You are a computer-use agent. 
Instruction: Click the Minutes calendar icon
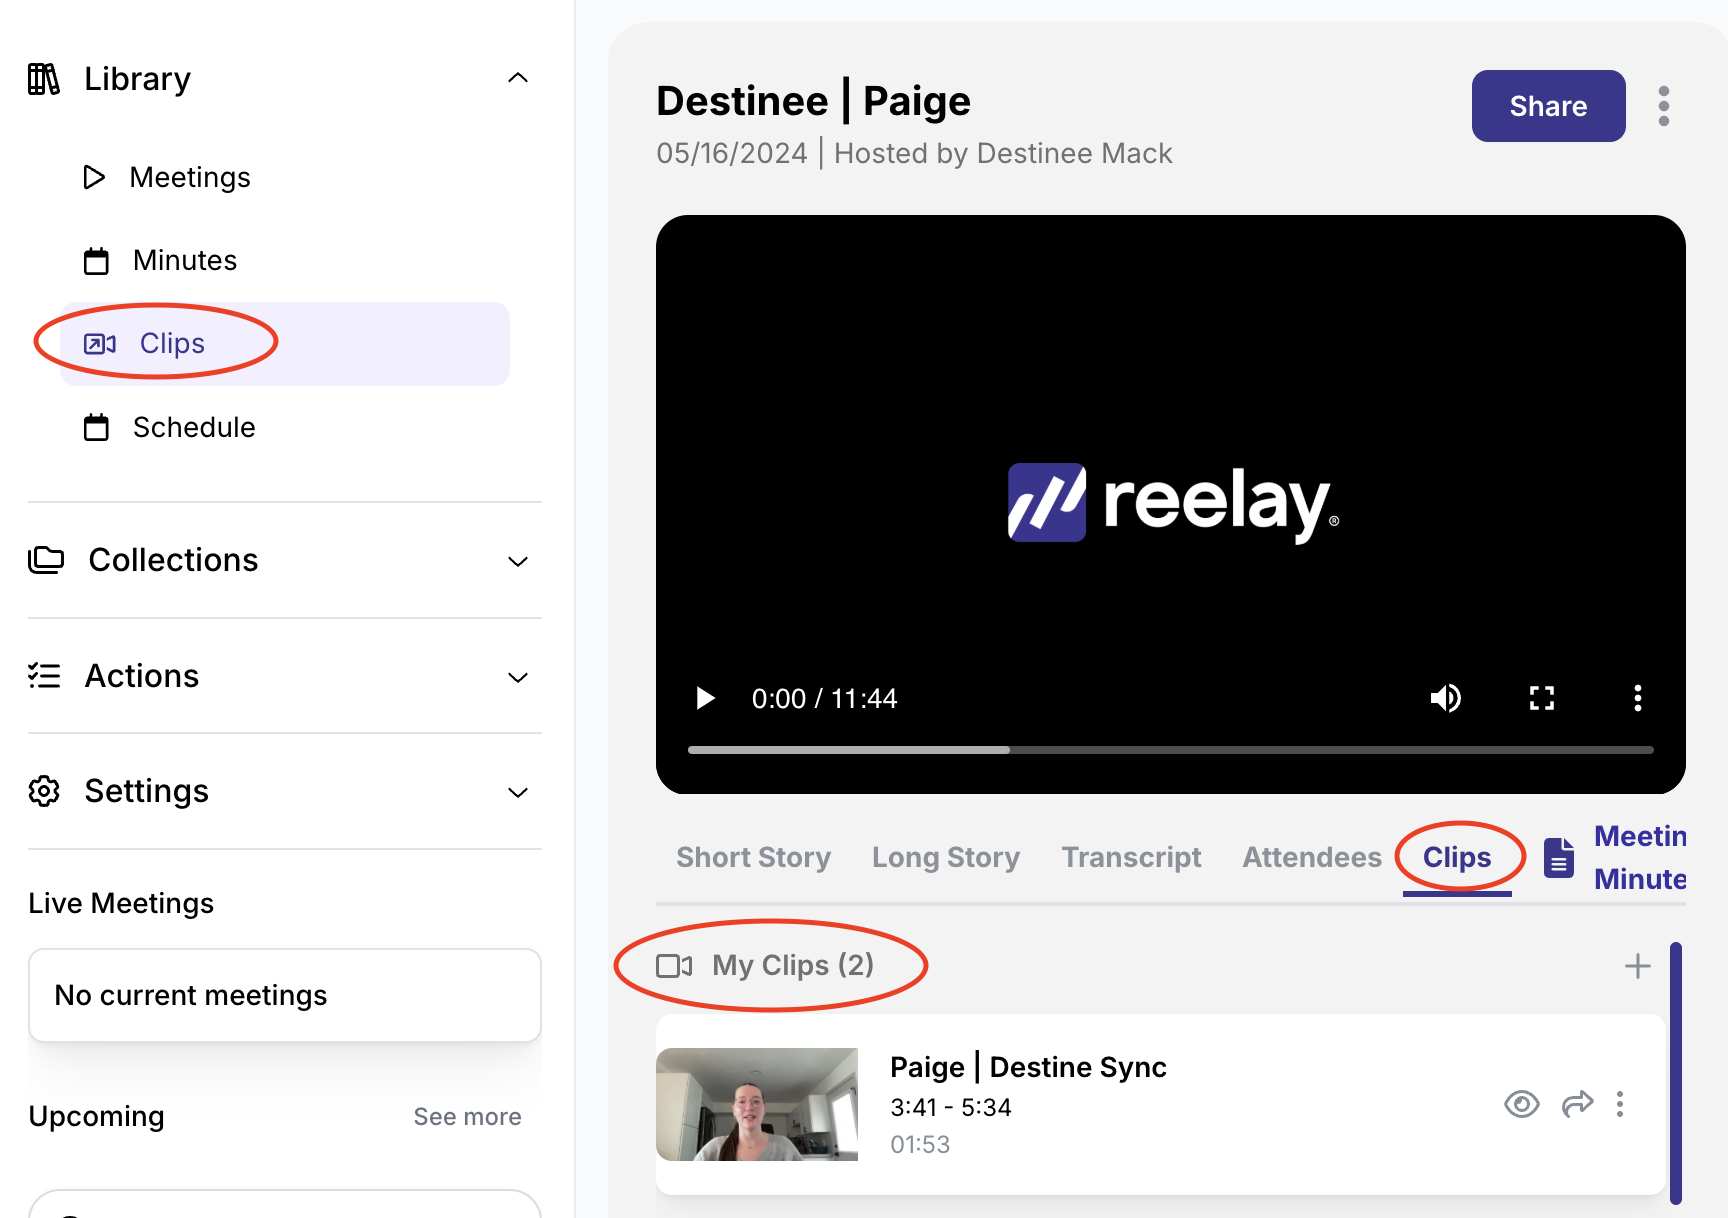[x=96, y=261]
